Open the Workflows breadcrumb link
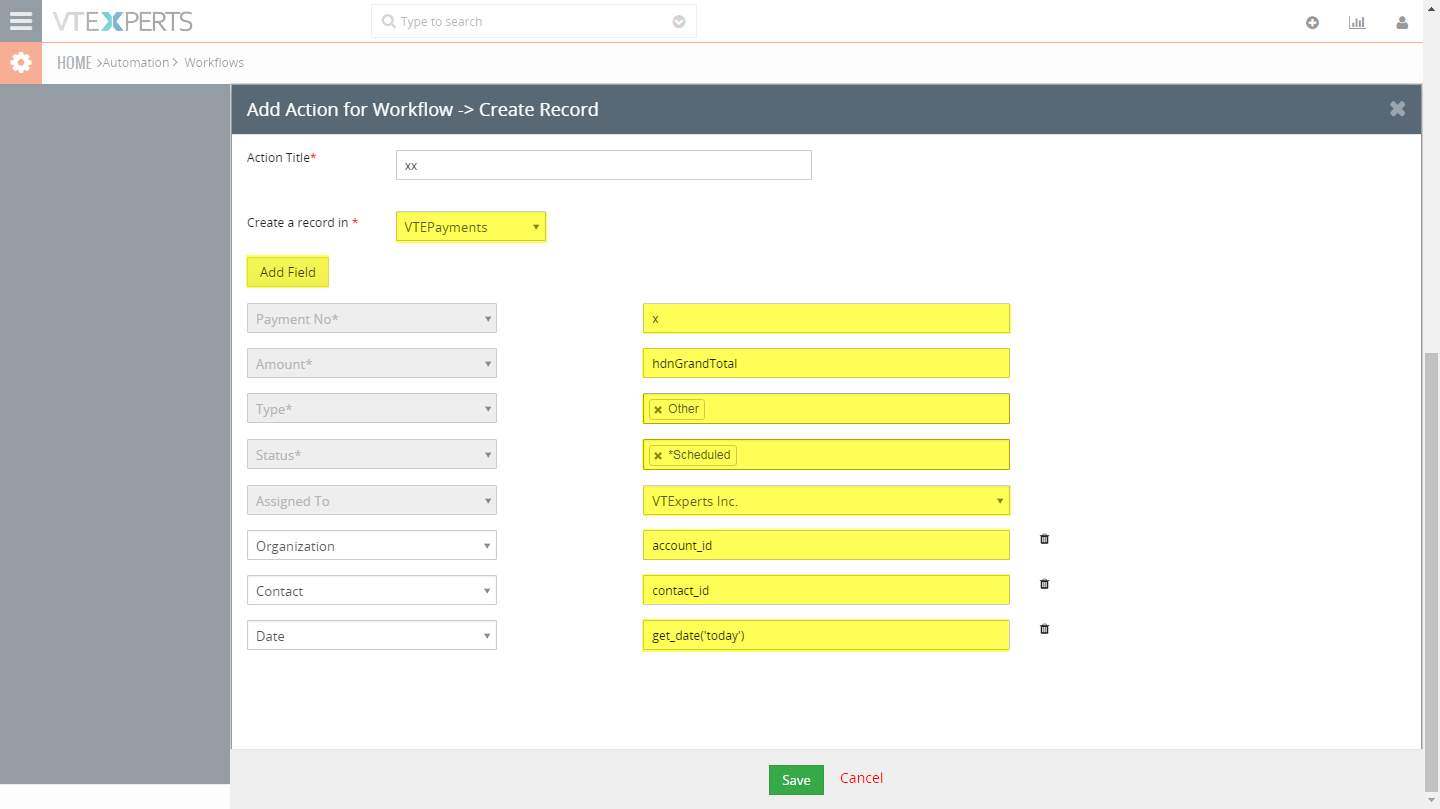The width and height of the screenshot is (1440, 809). (x=213, y=62)
